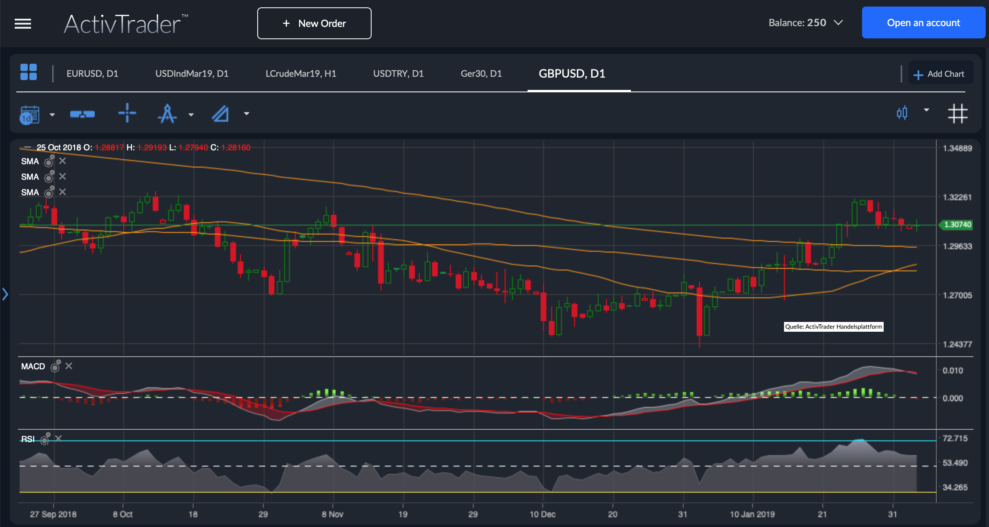This screenshot has width=989, height=527.
Task: Remove the third SMA indicator
Action: 62,192
